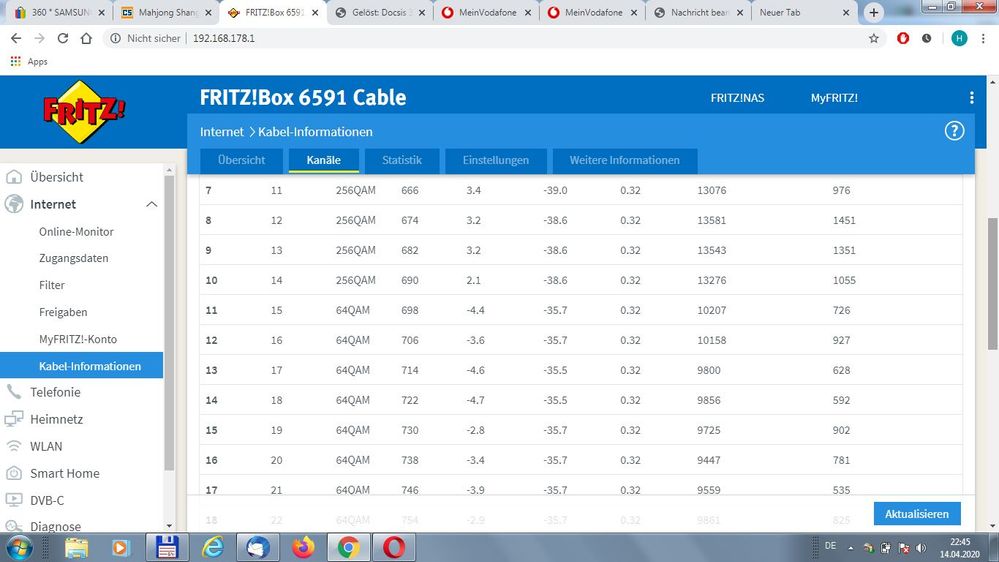Click the browser forward arrow
The height and width of the screenshot is (562, 999).
coord(40,38)
